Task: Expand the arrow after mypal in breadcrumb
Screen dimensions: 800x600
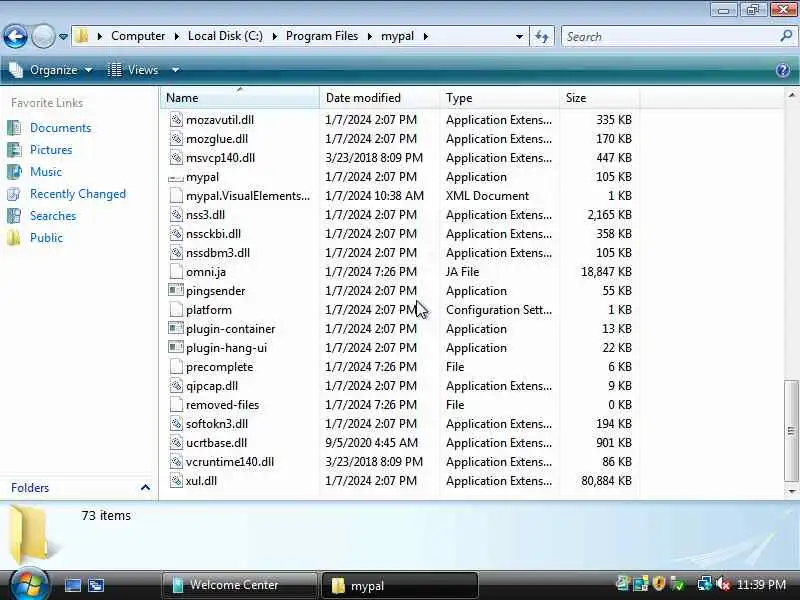Action: click(x=426, y=36)
